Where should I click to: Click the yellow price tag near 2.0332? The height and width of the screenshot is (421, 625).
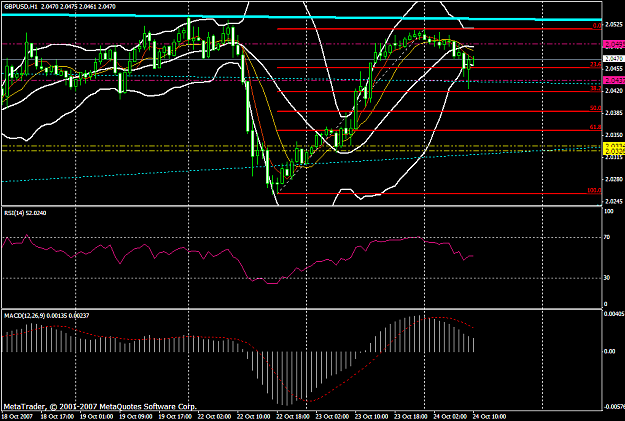click(614, 146)
